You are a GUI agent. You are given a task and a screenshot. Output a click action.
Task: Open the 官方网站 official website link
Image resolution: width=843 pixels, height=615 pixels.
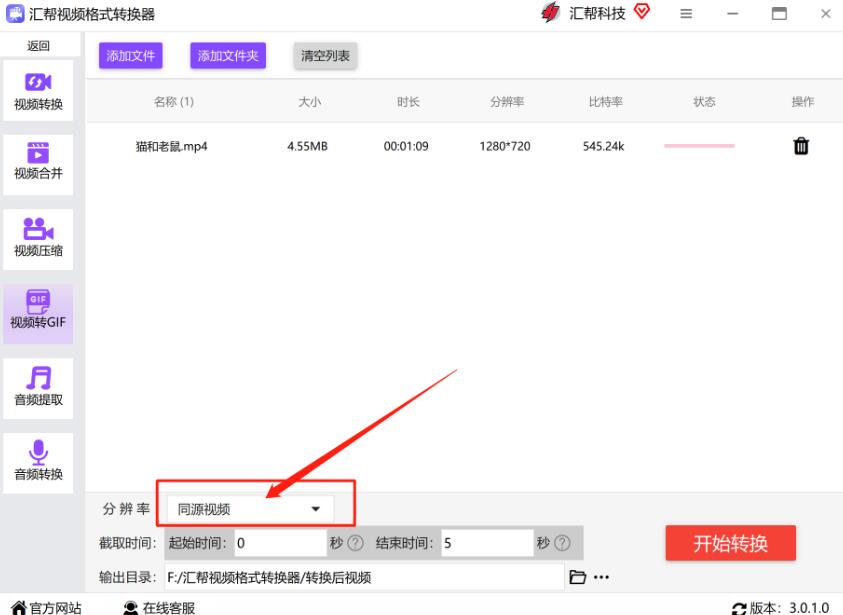(x=46, y=606)
